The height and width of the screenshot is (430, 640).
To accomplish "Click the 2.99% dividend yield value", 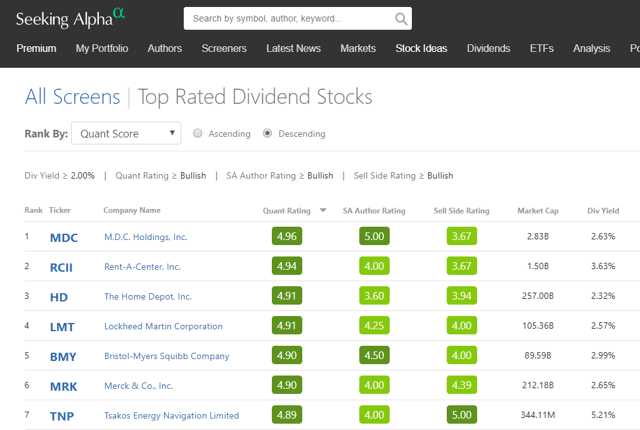I will point(603,355).
